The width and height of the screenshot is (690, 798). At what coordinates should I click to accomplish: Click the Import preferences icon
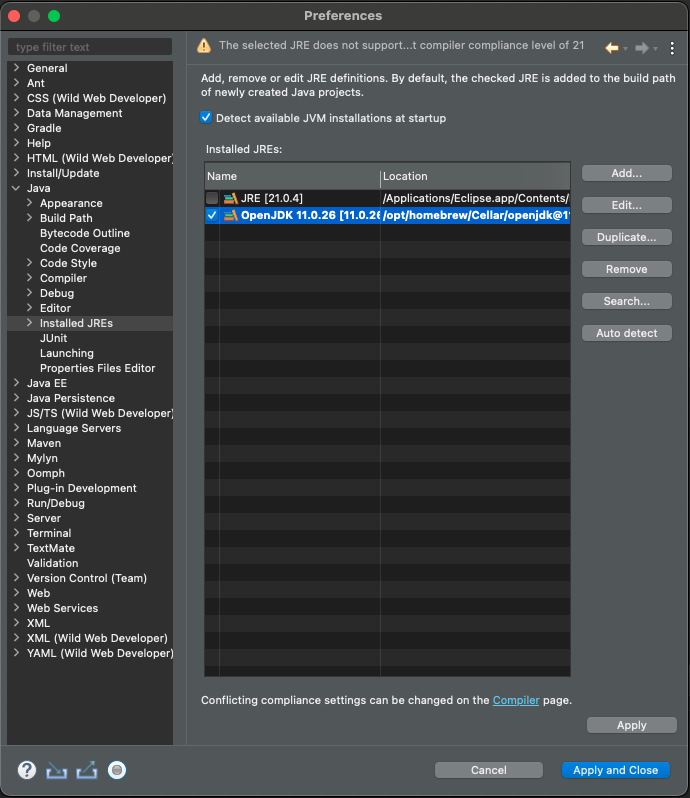(x=56, y=771)
